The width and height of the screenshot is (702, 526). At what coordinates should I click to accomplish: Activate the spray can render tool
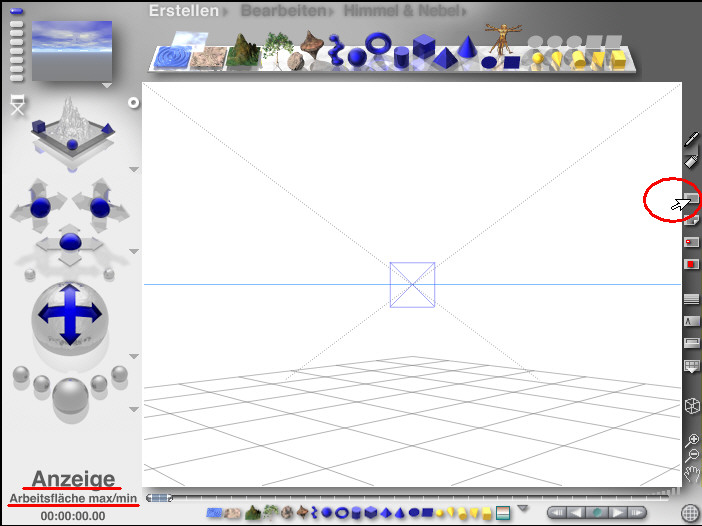coord(691,161)
